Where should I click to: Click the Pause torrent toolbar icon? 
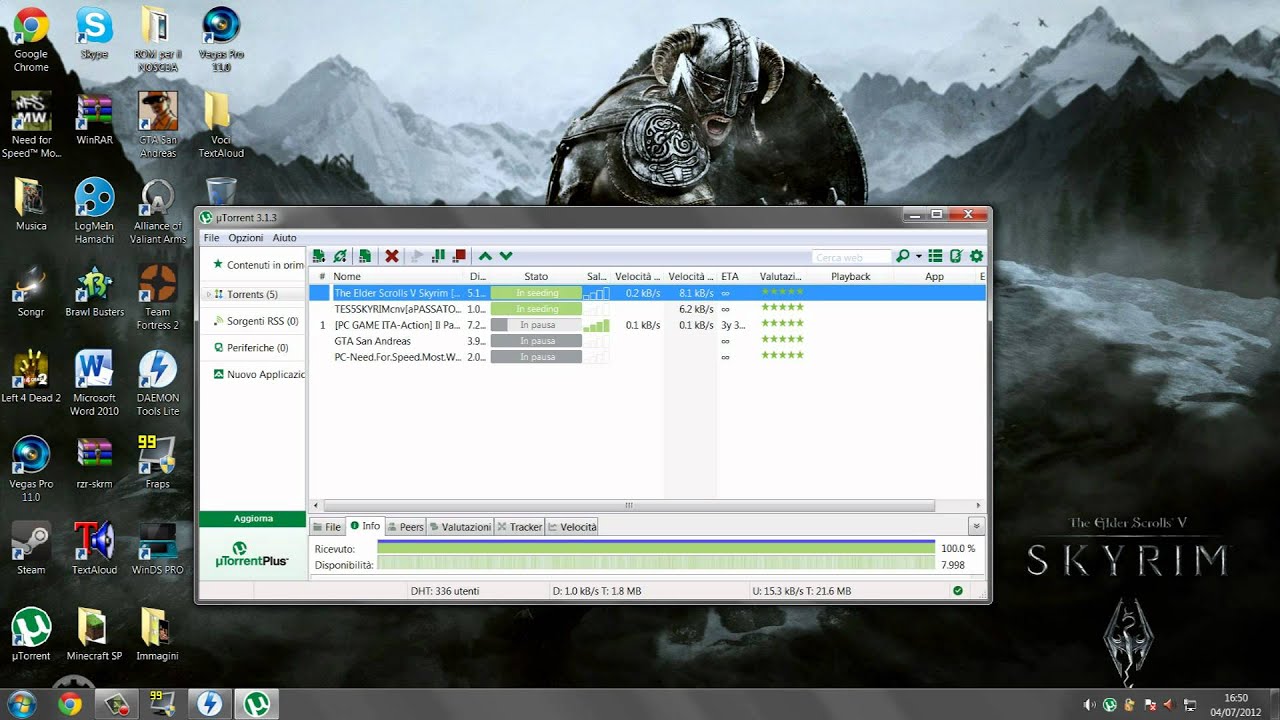[439, 257]
